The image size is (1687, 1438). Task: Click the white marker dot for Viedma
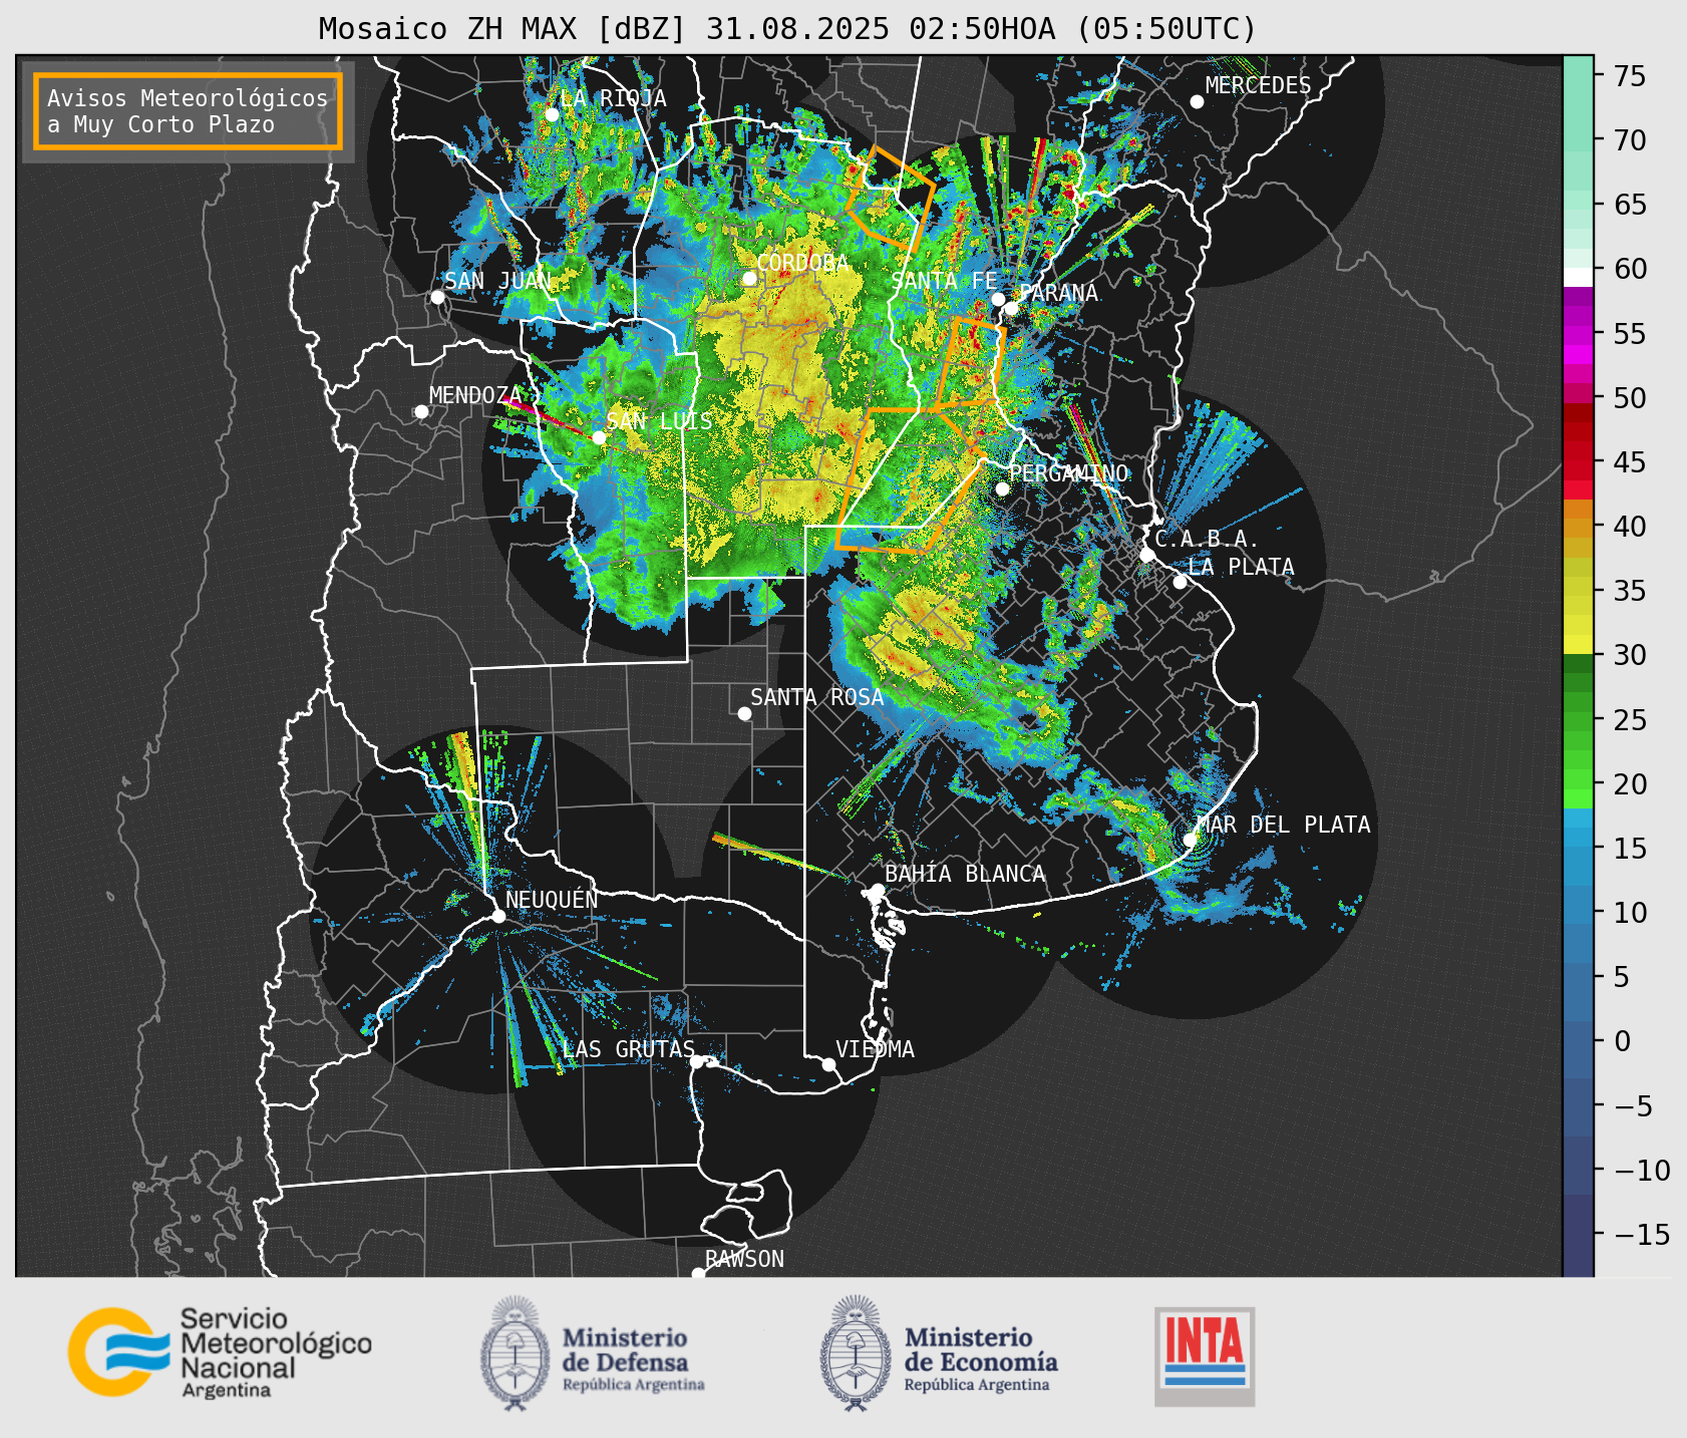pos(828,1064)
